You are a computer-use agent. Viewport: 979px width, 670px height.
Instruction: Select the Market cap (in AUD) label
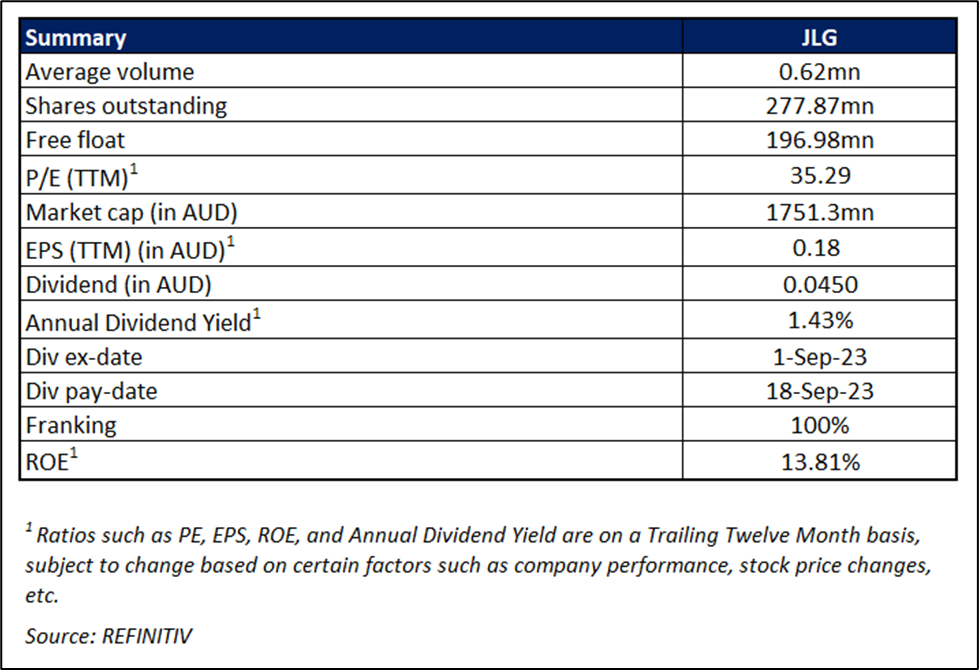coord(133,212)
